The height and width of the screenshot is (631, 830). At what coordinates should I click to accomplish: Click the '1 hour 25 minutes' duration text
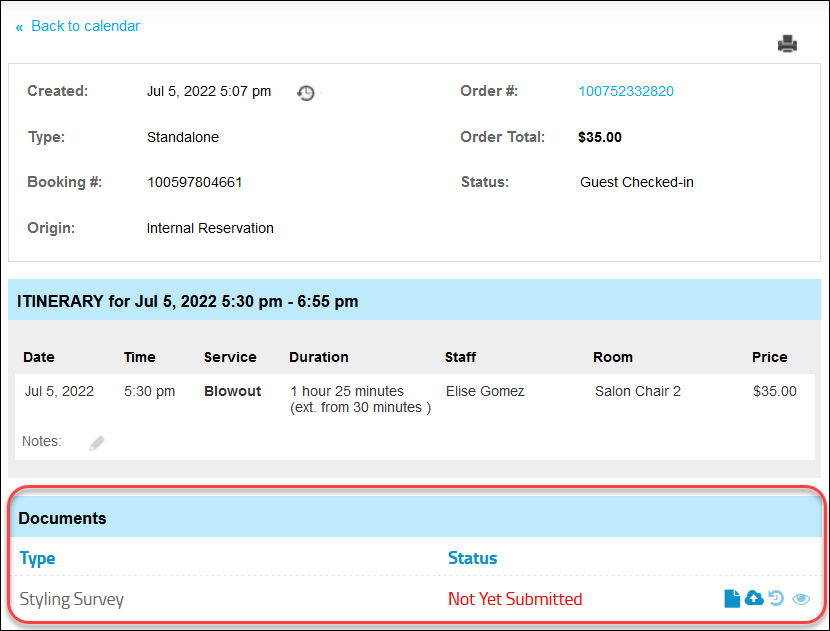pyautogui.click(x=347, y=391)
